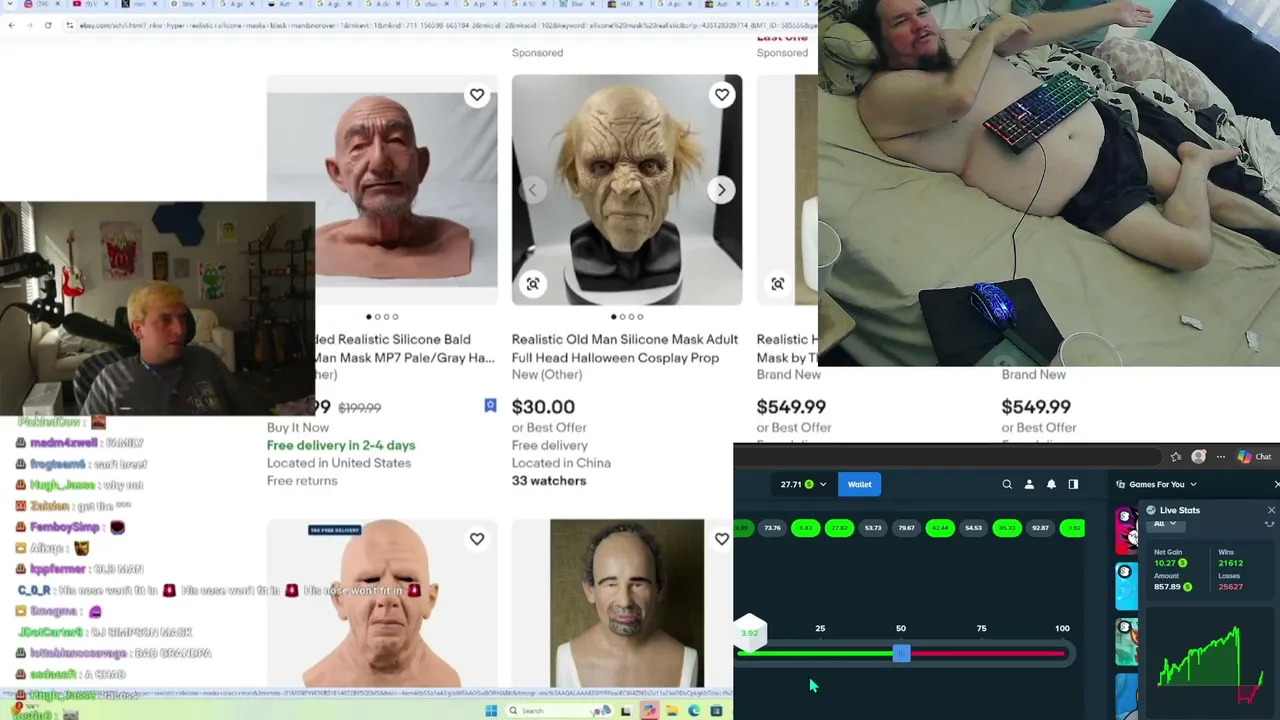The width and height of the screenshot is (1280, 720).
Task: Expand the 27.71 balance currency dropdown
Action: pos(823,485)
